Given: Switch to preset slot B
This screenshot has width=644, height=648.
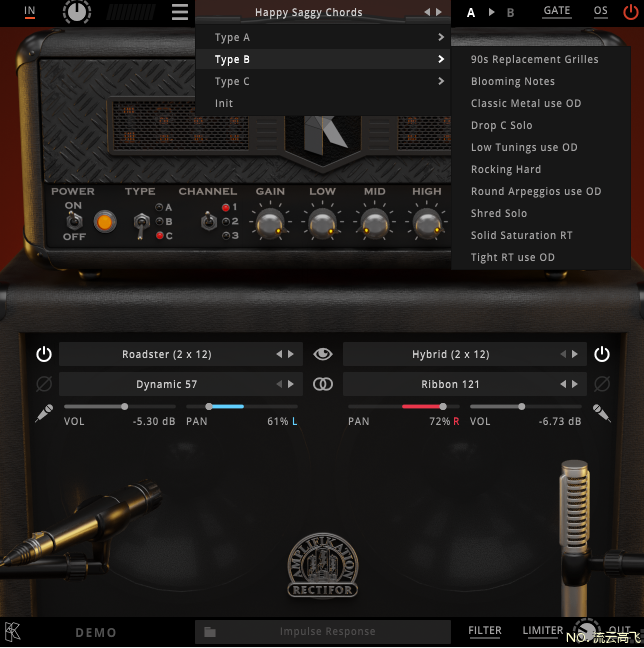Looking at the screenshot, I should point(510,12).
